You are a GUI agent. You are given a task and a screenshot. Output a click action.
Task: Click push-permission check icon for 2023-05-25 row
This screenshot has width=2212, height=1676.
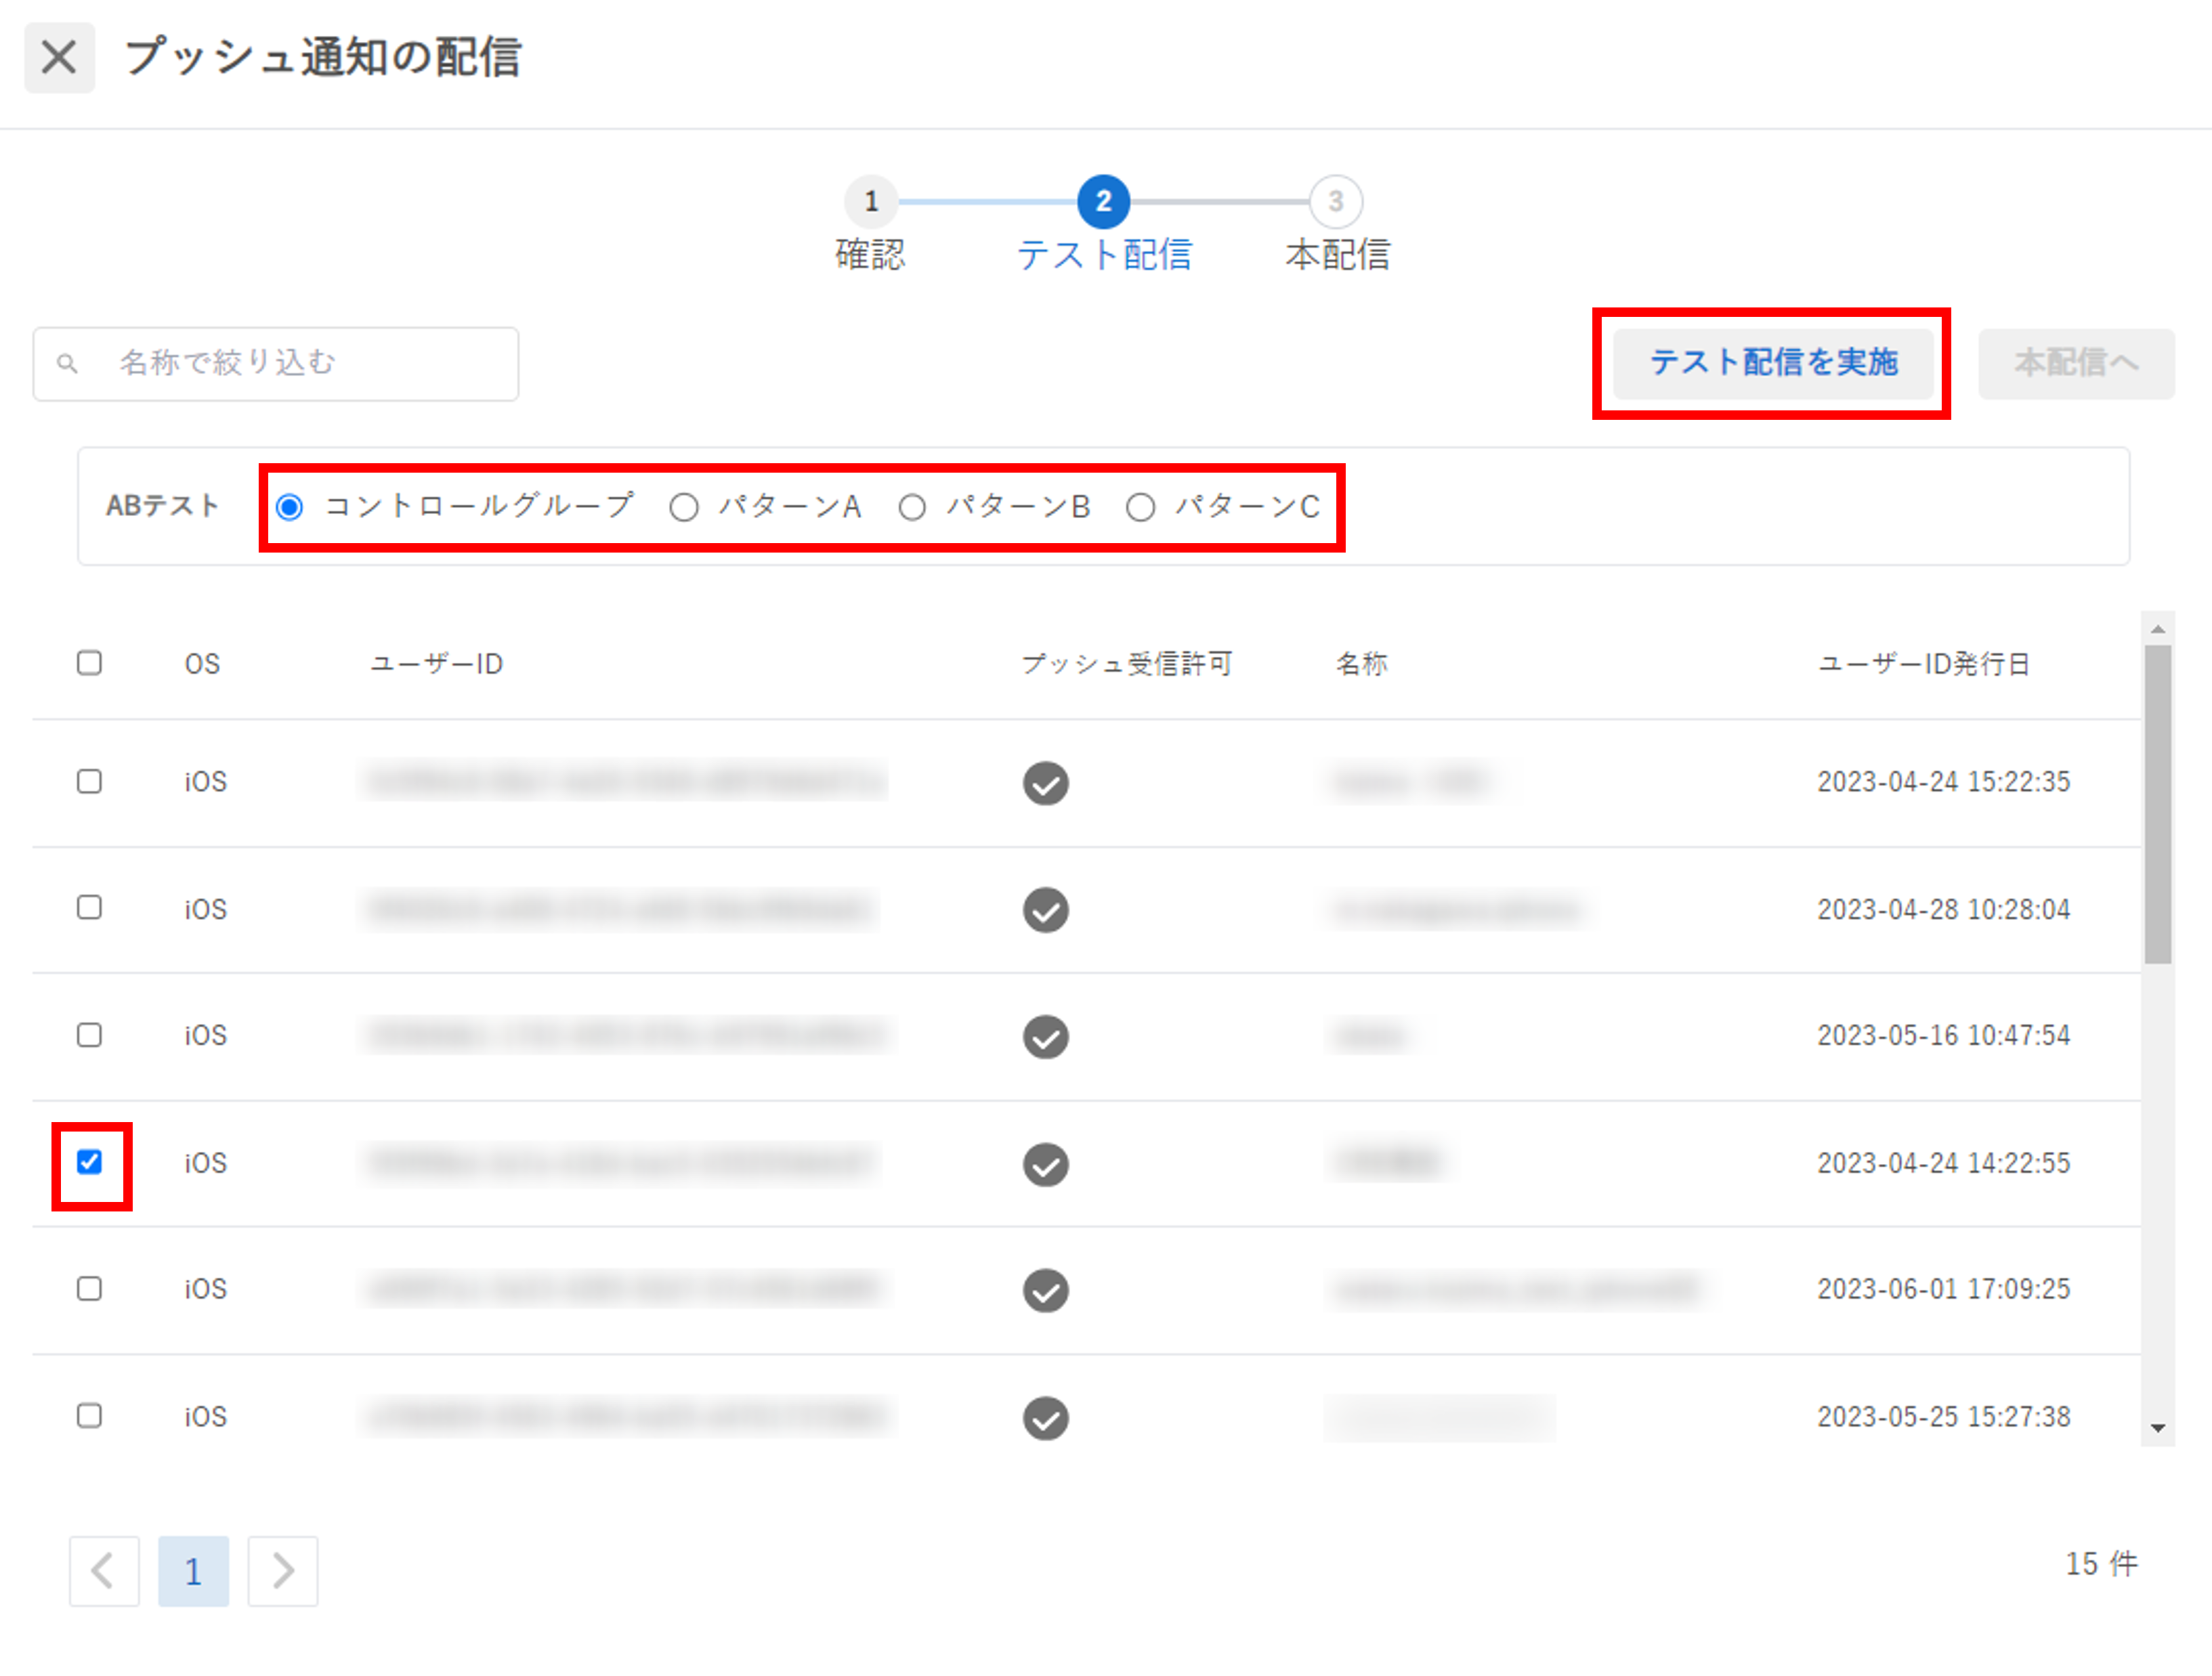(x=1045, y=1418)
